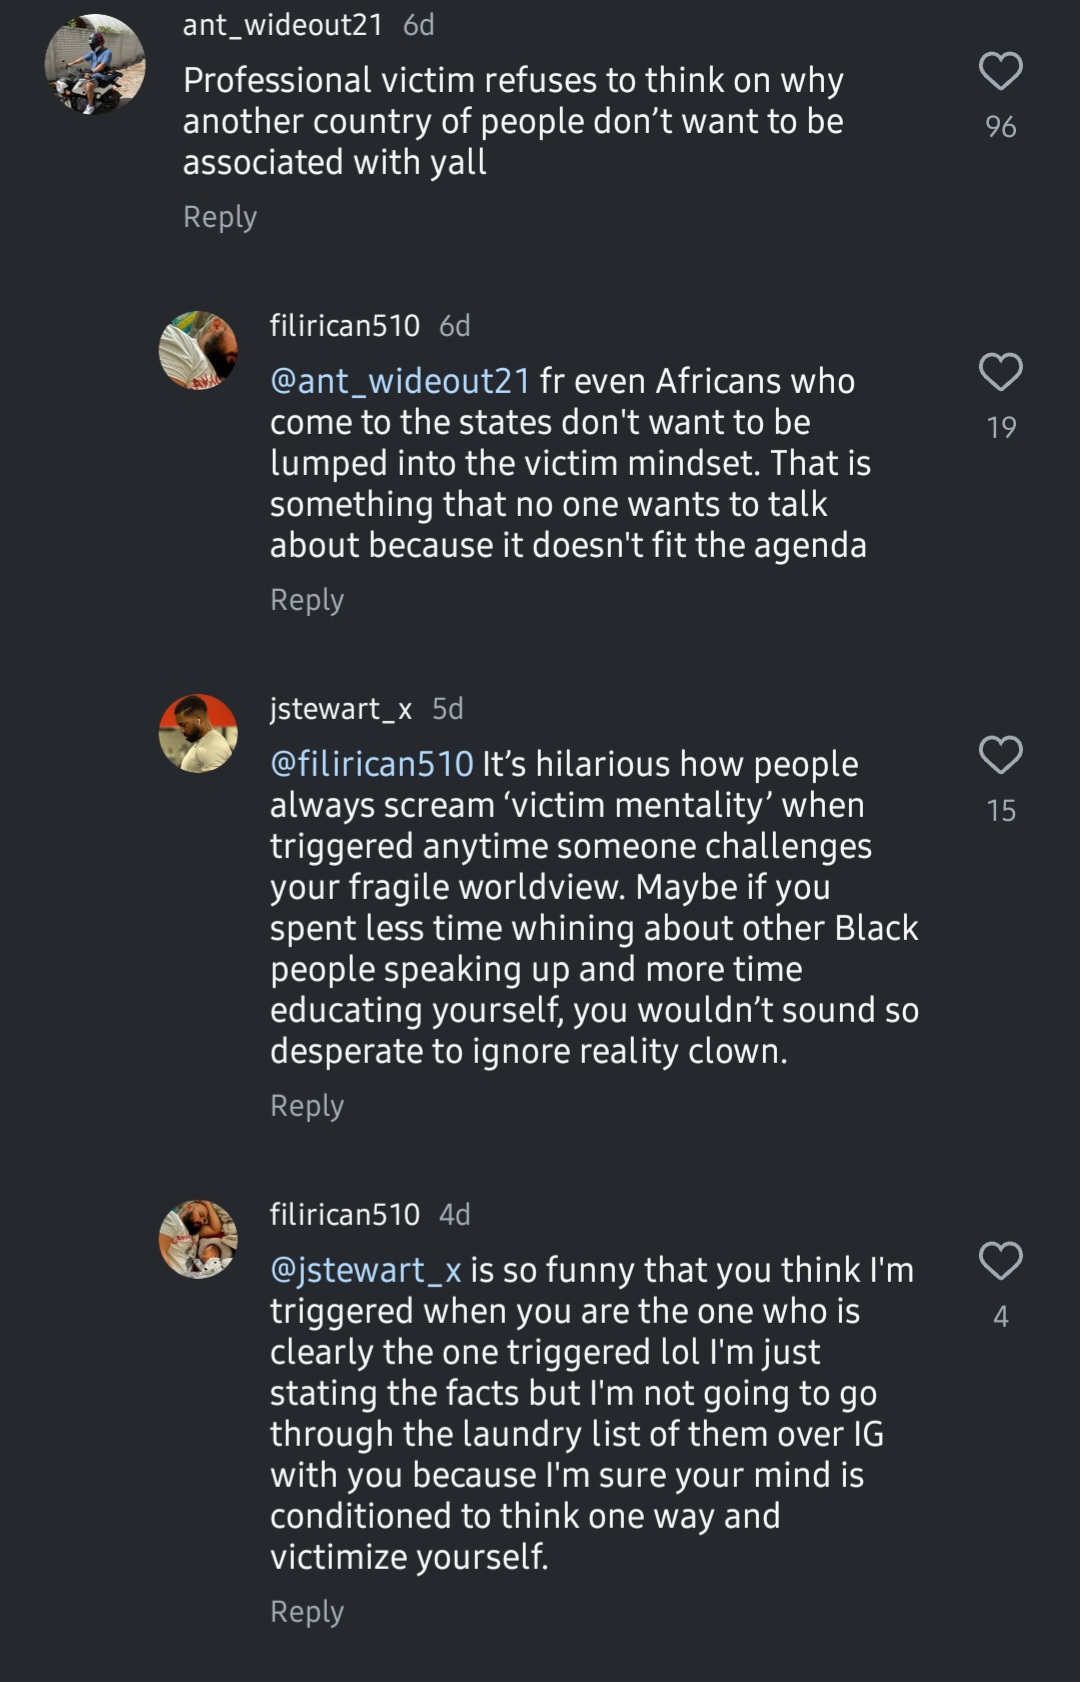Screen dimensions: 1080x1682
Task: Reply to filirican510's 4d comment
Action: (307, 1612)
